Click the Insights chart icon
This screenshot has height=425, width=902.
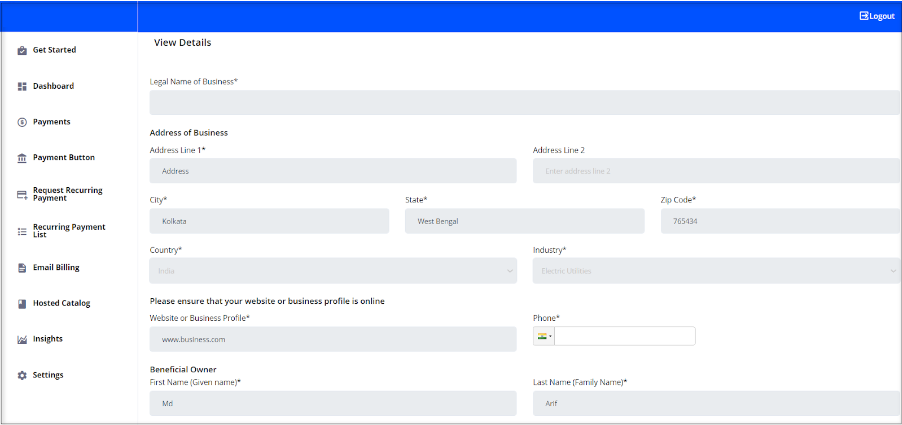click(x=22, y=340)
